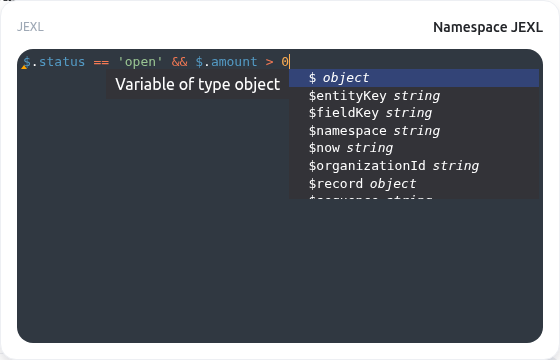The height and width of the screenshot is (360, 560).
Task: Choose the $now string suggestion
Action: [414, 148]
